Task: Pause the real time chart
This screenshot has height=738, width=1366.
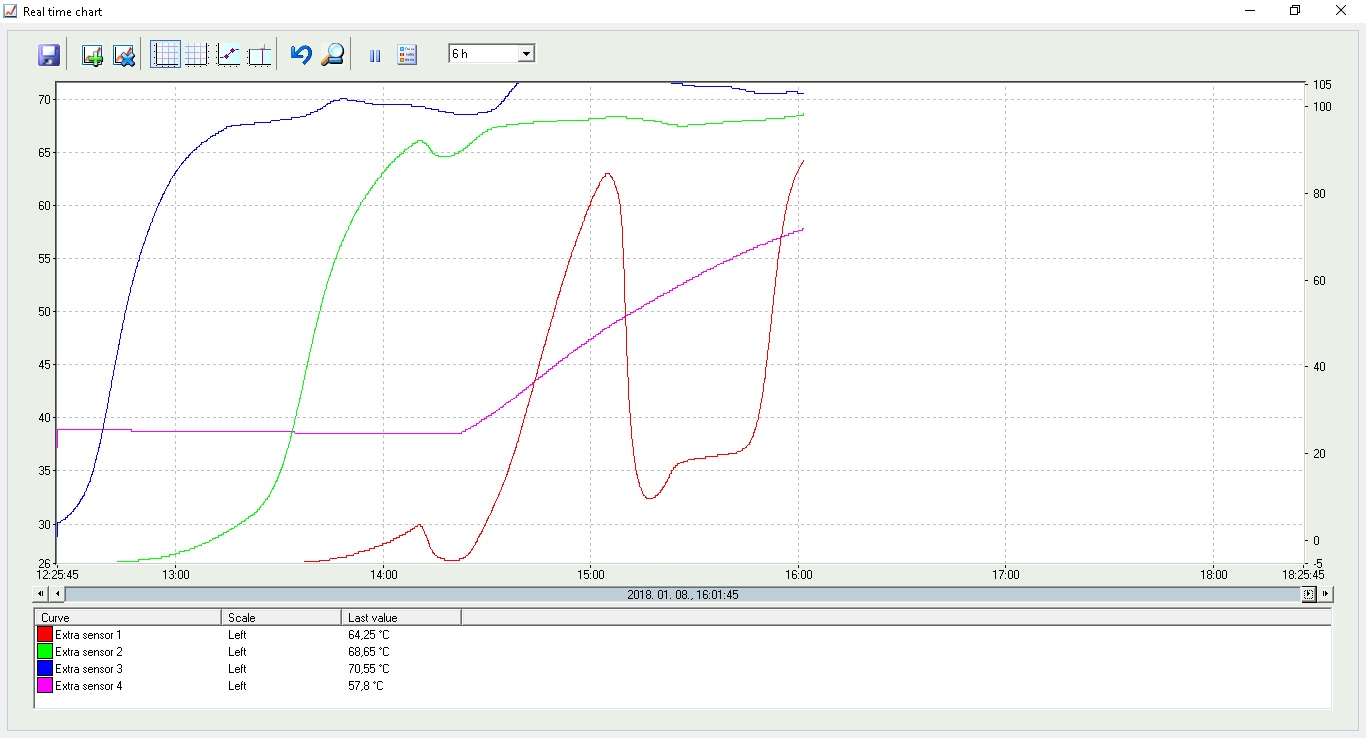Action: [x=375, y=56]
